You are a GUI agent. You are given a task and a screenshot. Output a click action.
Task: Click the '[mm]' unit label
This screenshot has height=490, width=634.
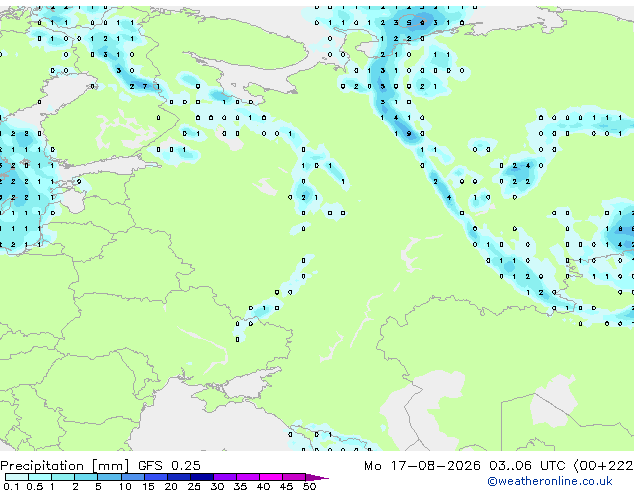pyautogui.click(x=111, y=466)
